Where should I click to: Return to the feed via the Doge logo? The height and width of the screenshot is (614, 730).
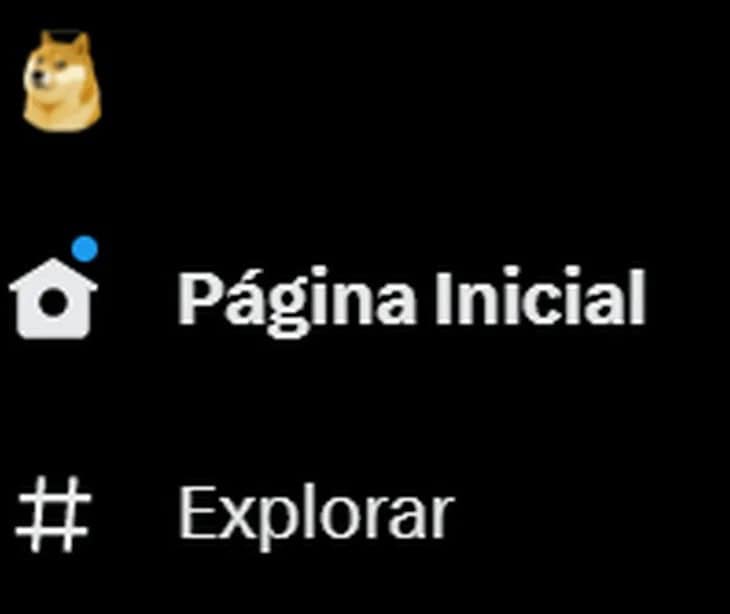click(x=62, y=81)
